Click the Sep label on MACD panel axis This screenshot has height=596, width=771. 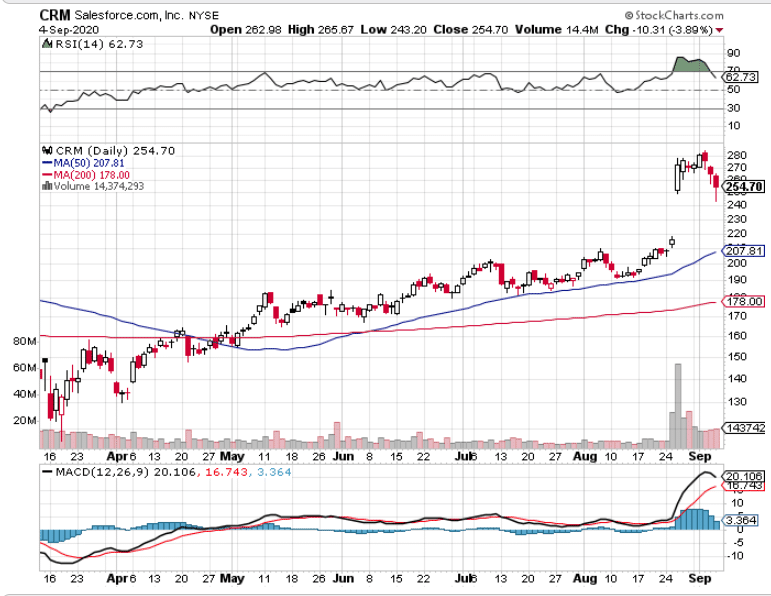pyautogui.click(x=700, y=578)
